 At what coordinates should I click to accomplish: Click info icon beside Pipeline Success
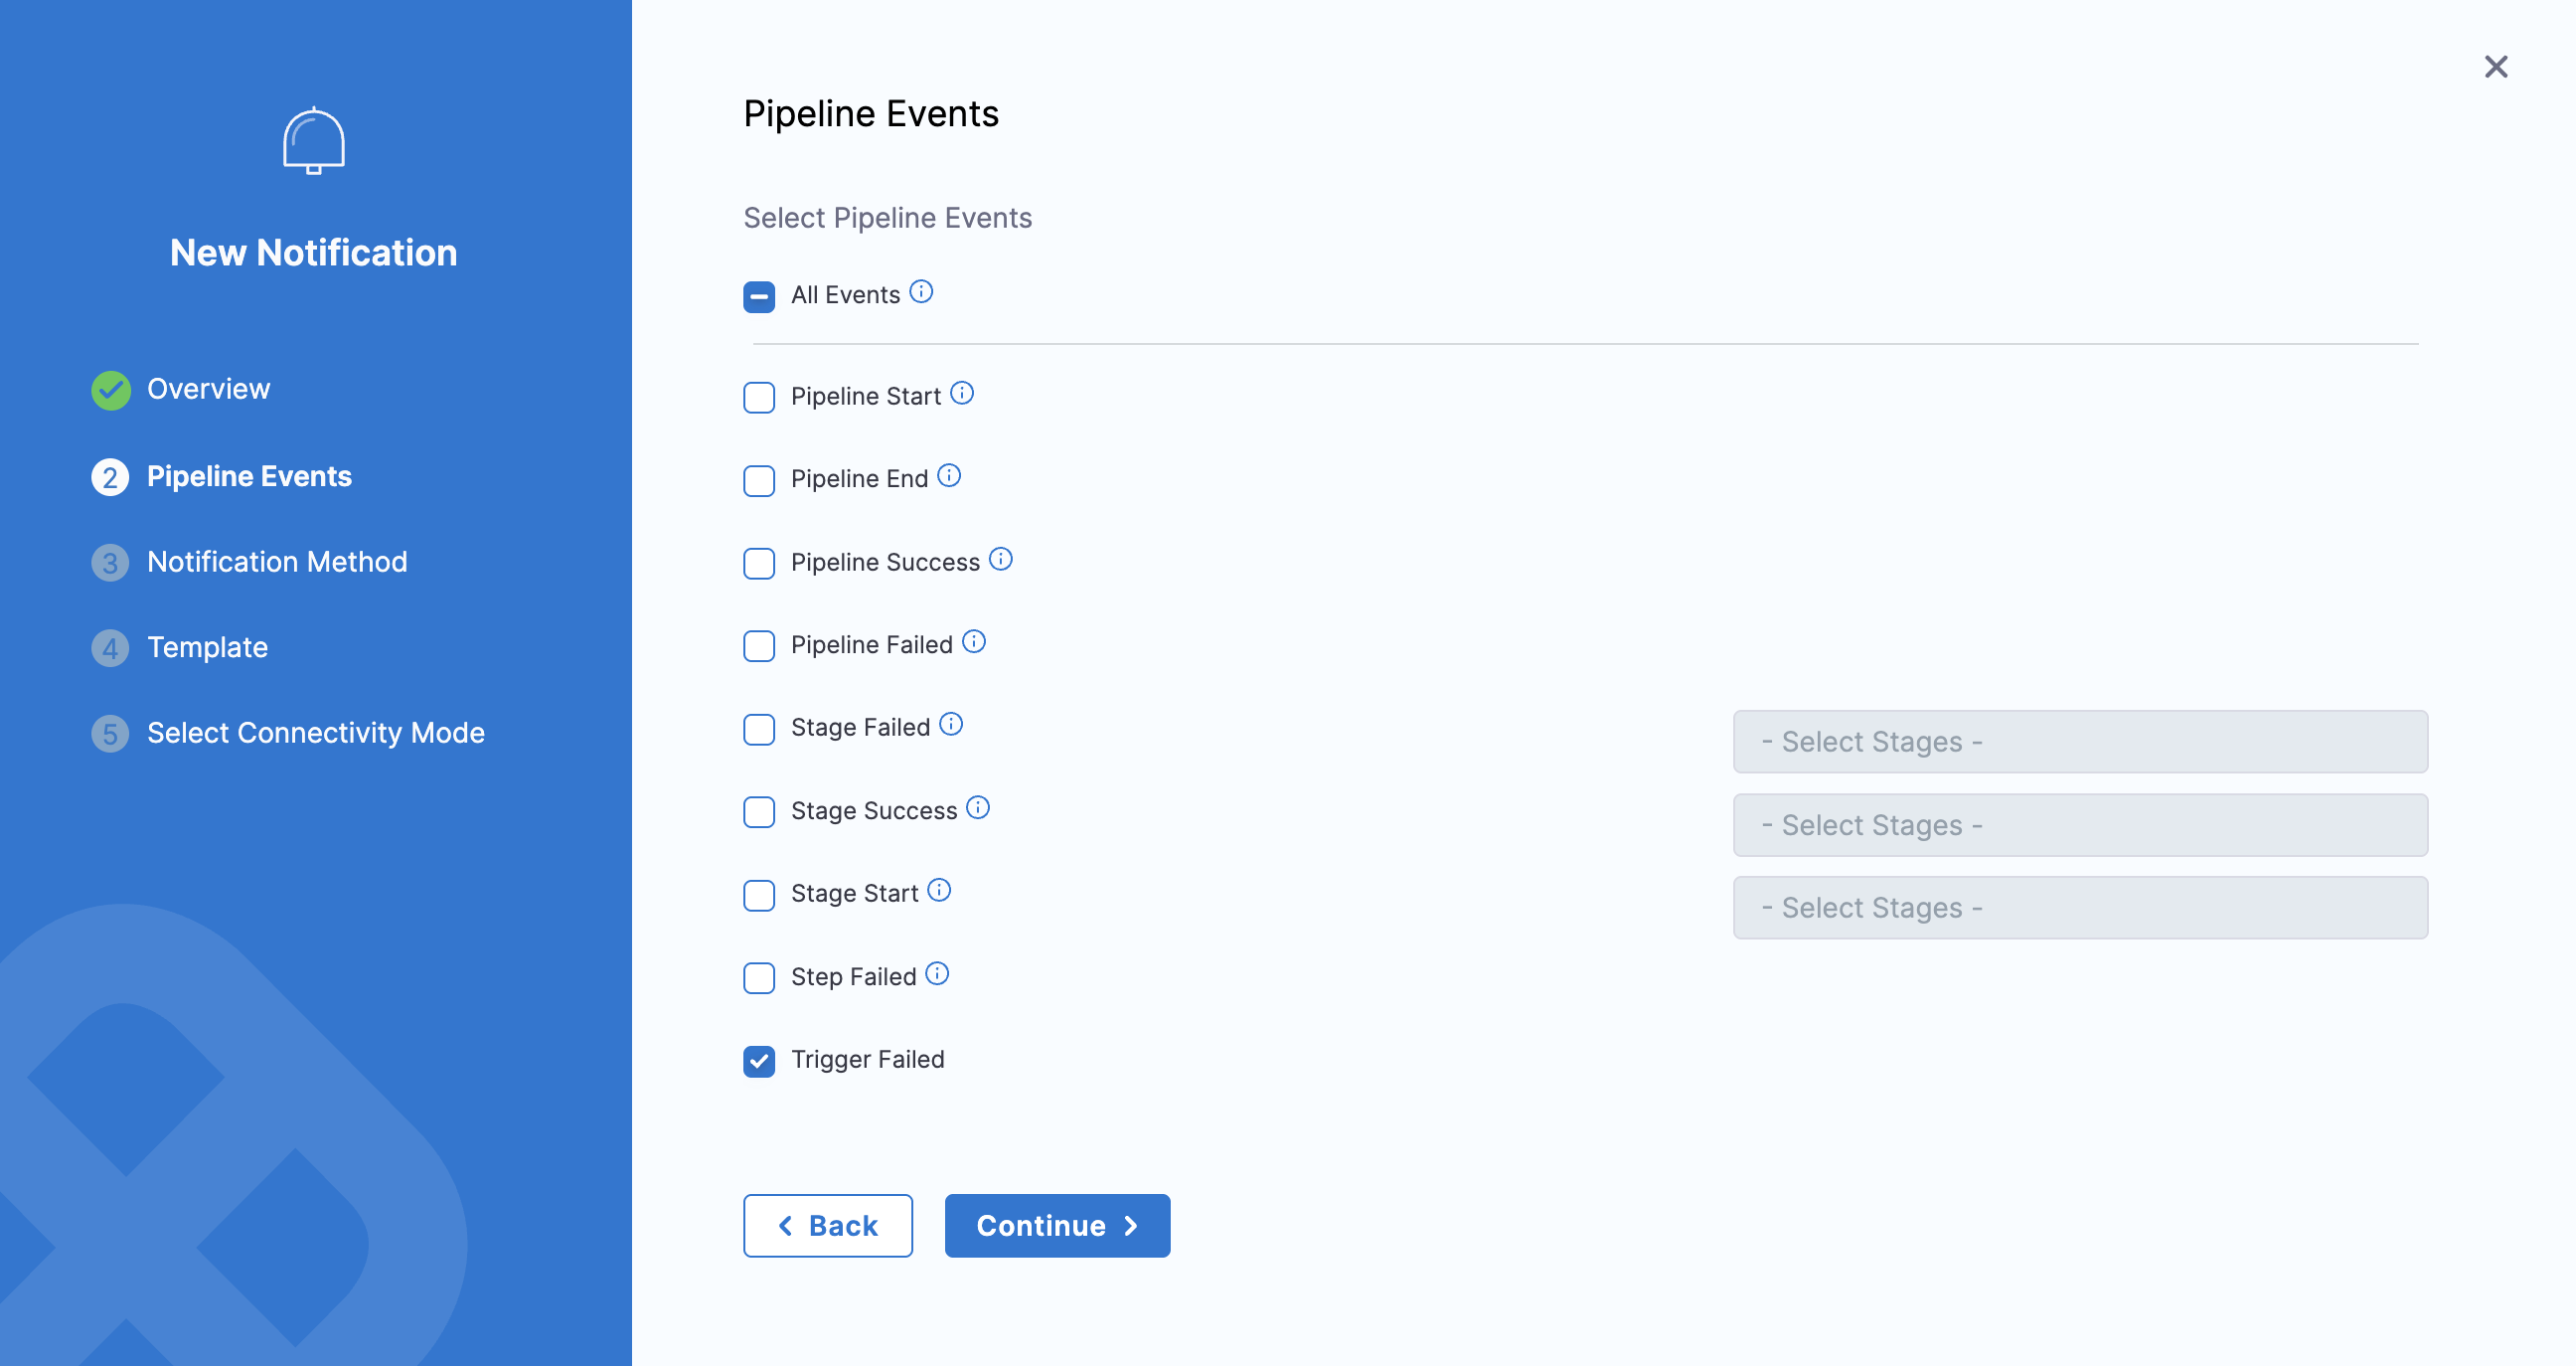(x=1000, y=559)
